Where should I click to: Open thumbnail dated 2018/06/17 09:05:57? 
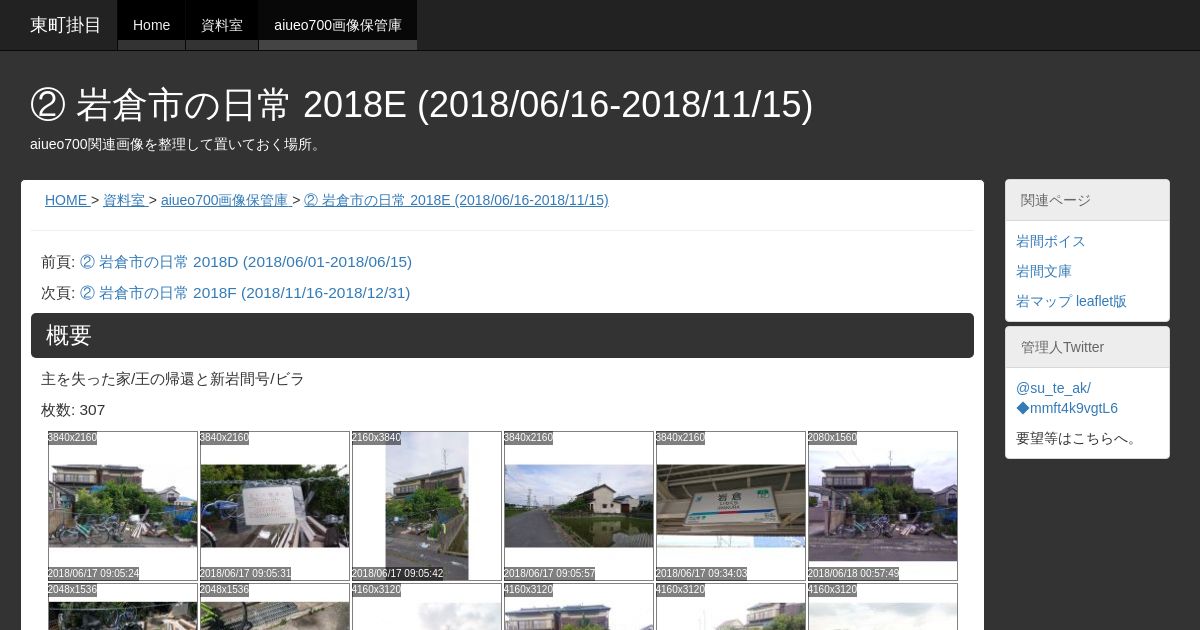point(579,506)
